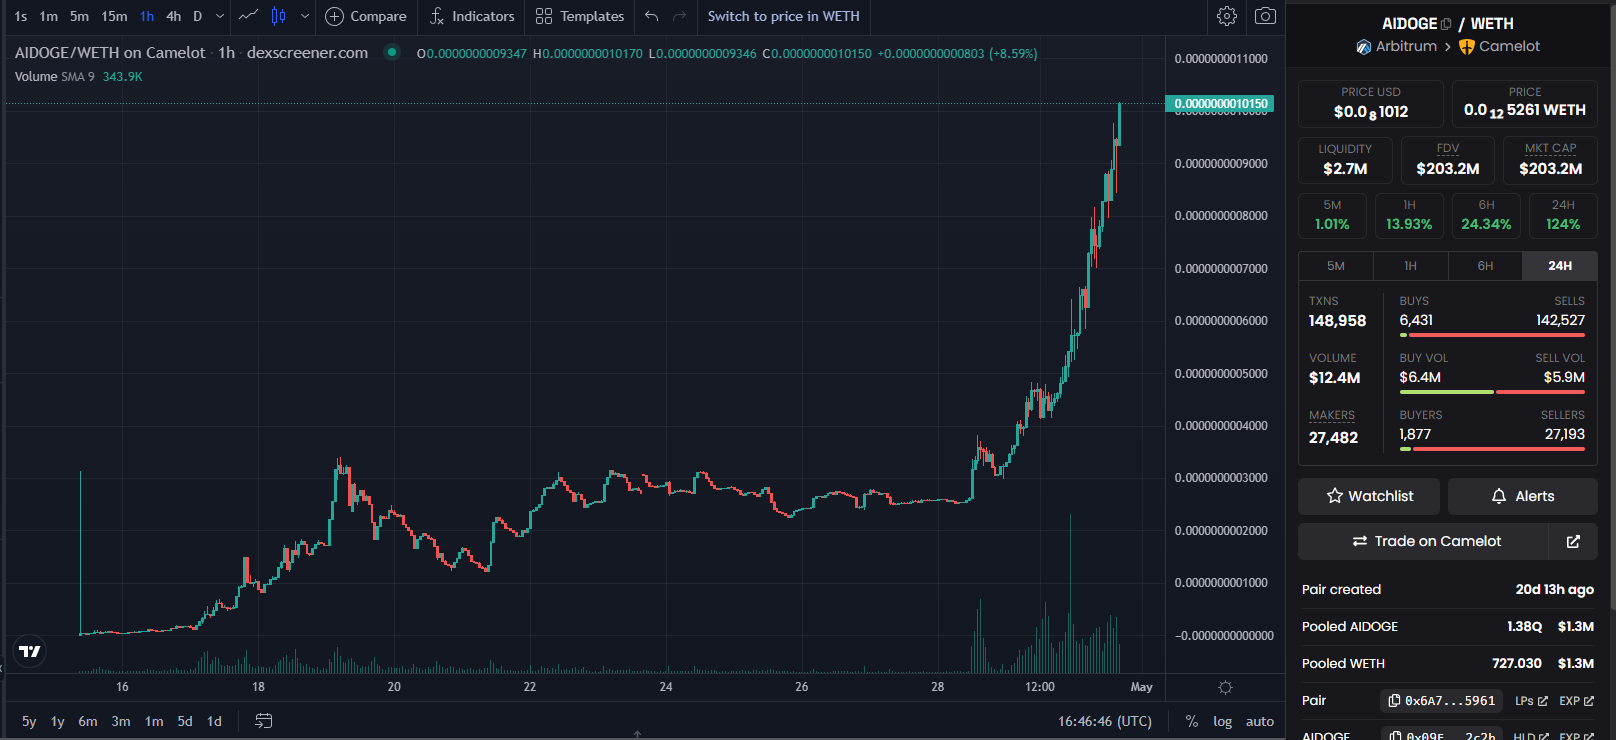Screen dimensions: 1616x740
Task: Open the timezone menu showing 16:46:46 (UTC)
Action: [x=1105, y=721]
